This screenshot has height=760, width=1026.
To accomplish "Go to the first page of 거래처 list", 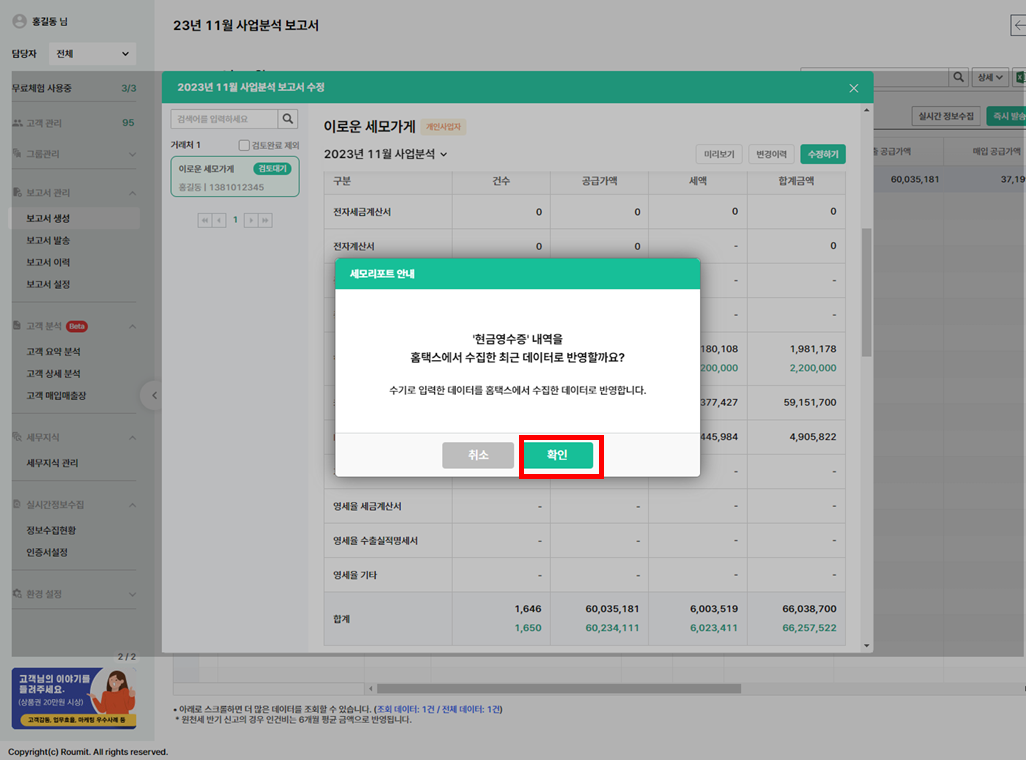I will click(x=205, y=220).
